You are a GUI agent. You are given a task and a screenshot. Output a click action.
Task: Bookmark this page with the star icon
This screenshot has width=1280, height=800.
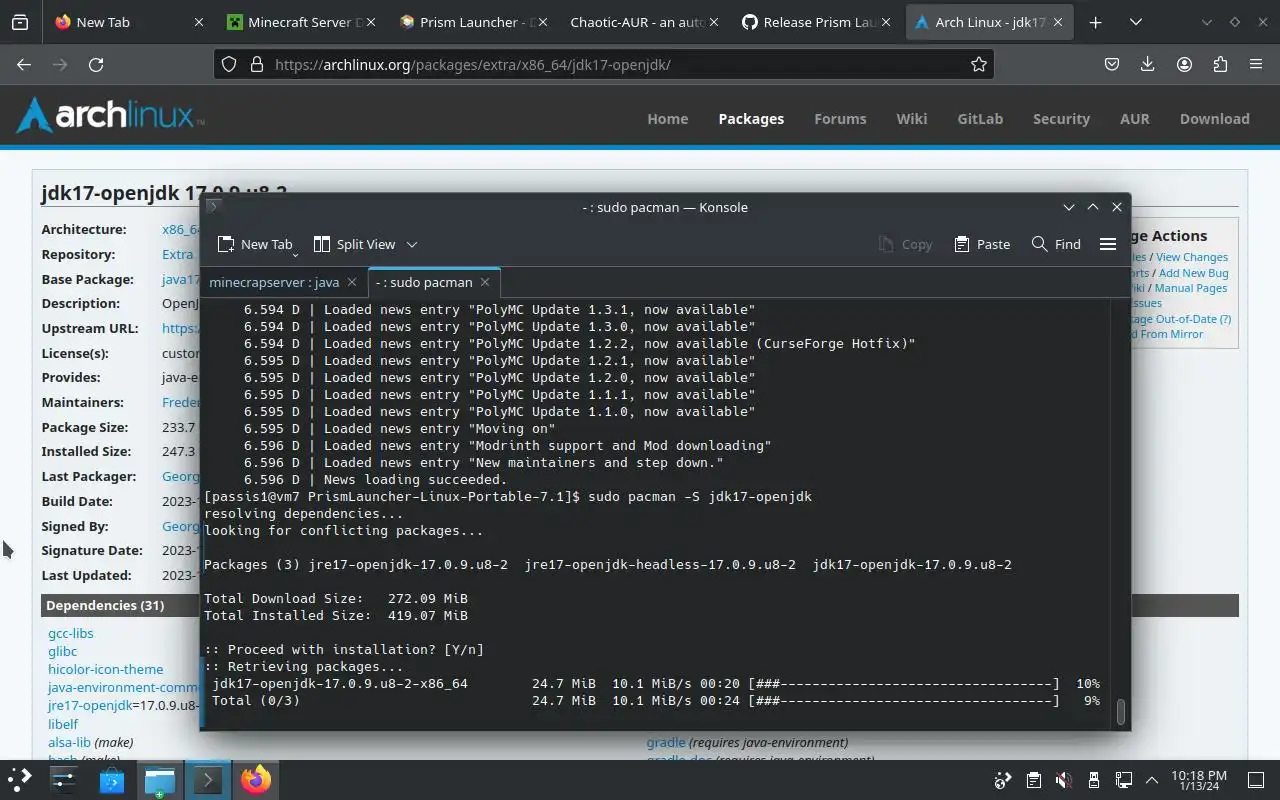point(979,64)
